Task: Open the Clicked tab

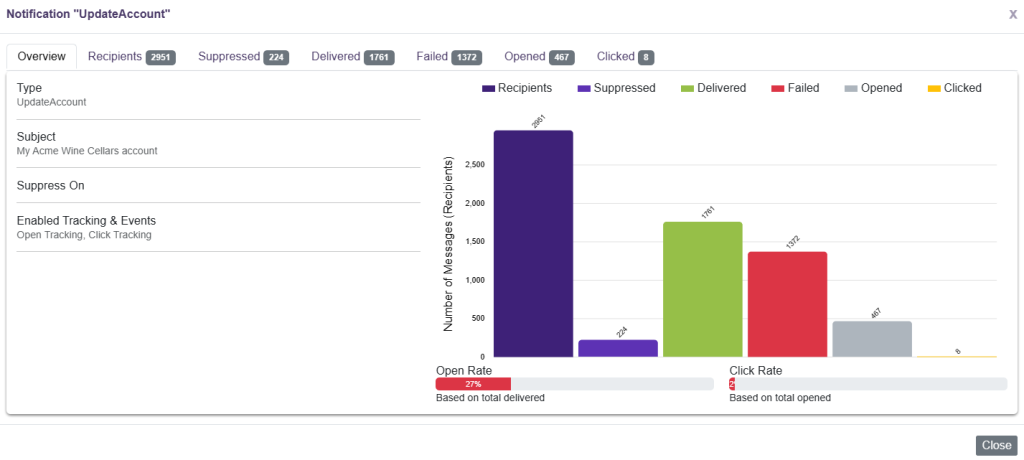Action: coord(625,57)
